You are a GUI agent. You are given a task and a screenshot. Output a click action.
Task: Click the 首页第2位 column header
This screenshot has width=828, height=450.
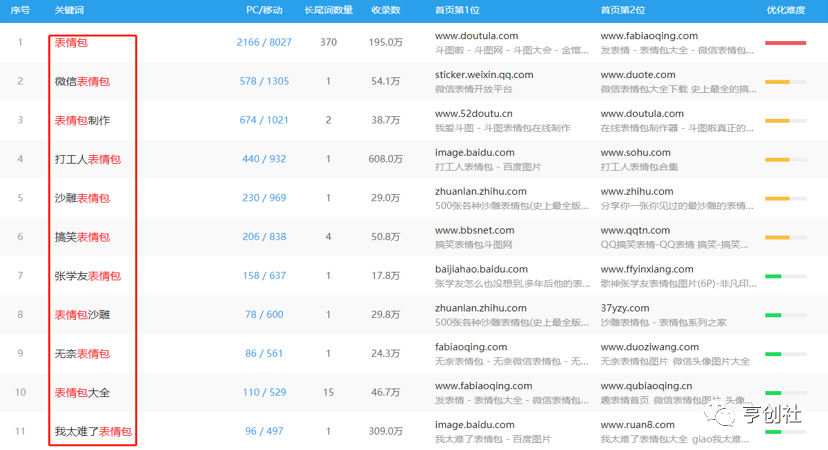click(x=623, y=10)
